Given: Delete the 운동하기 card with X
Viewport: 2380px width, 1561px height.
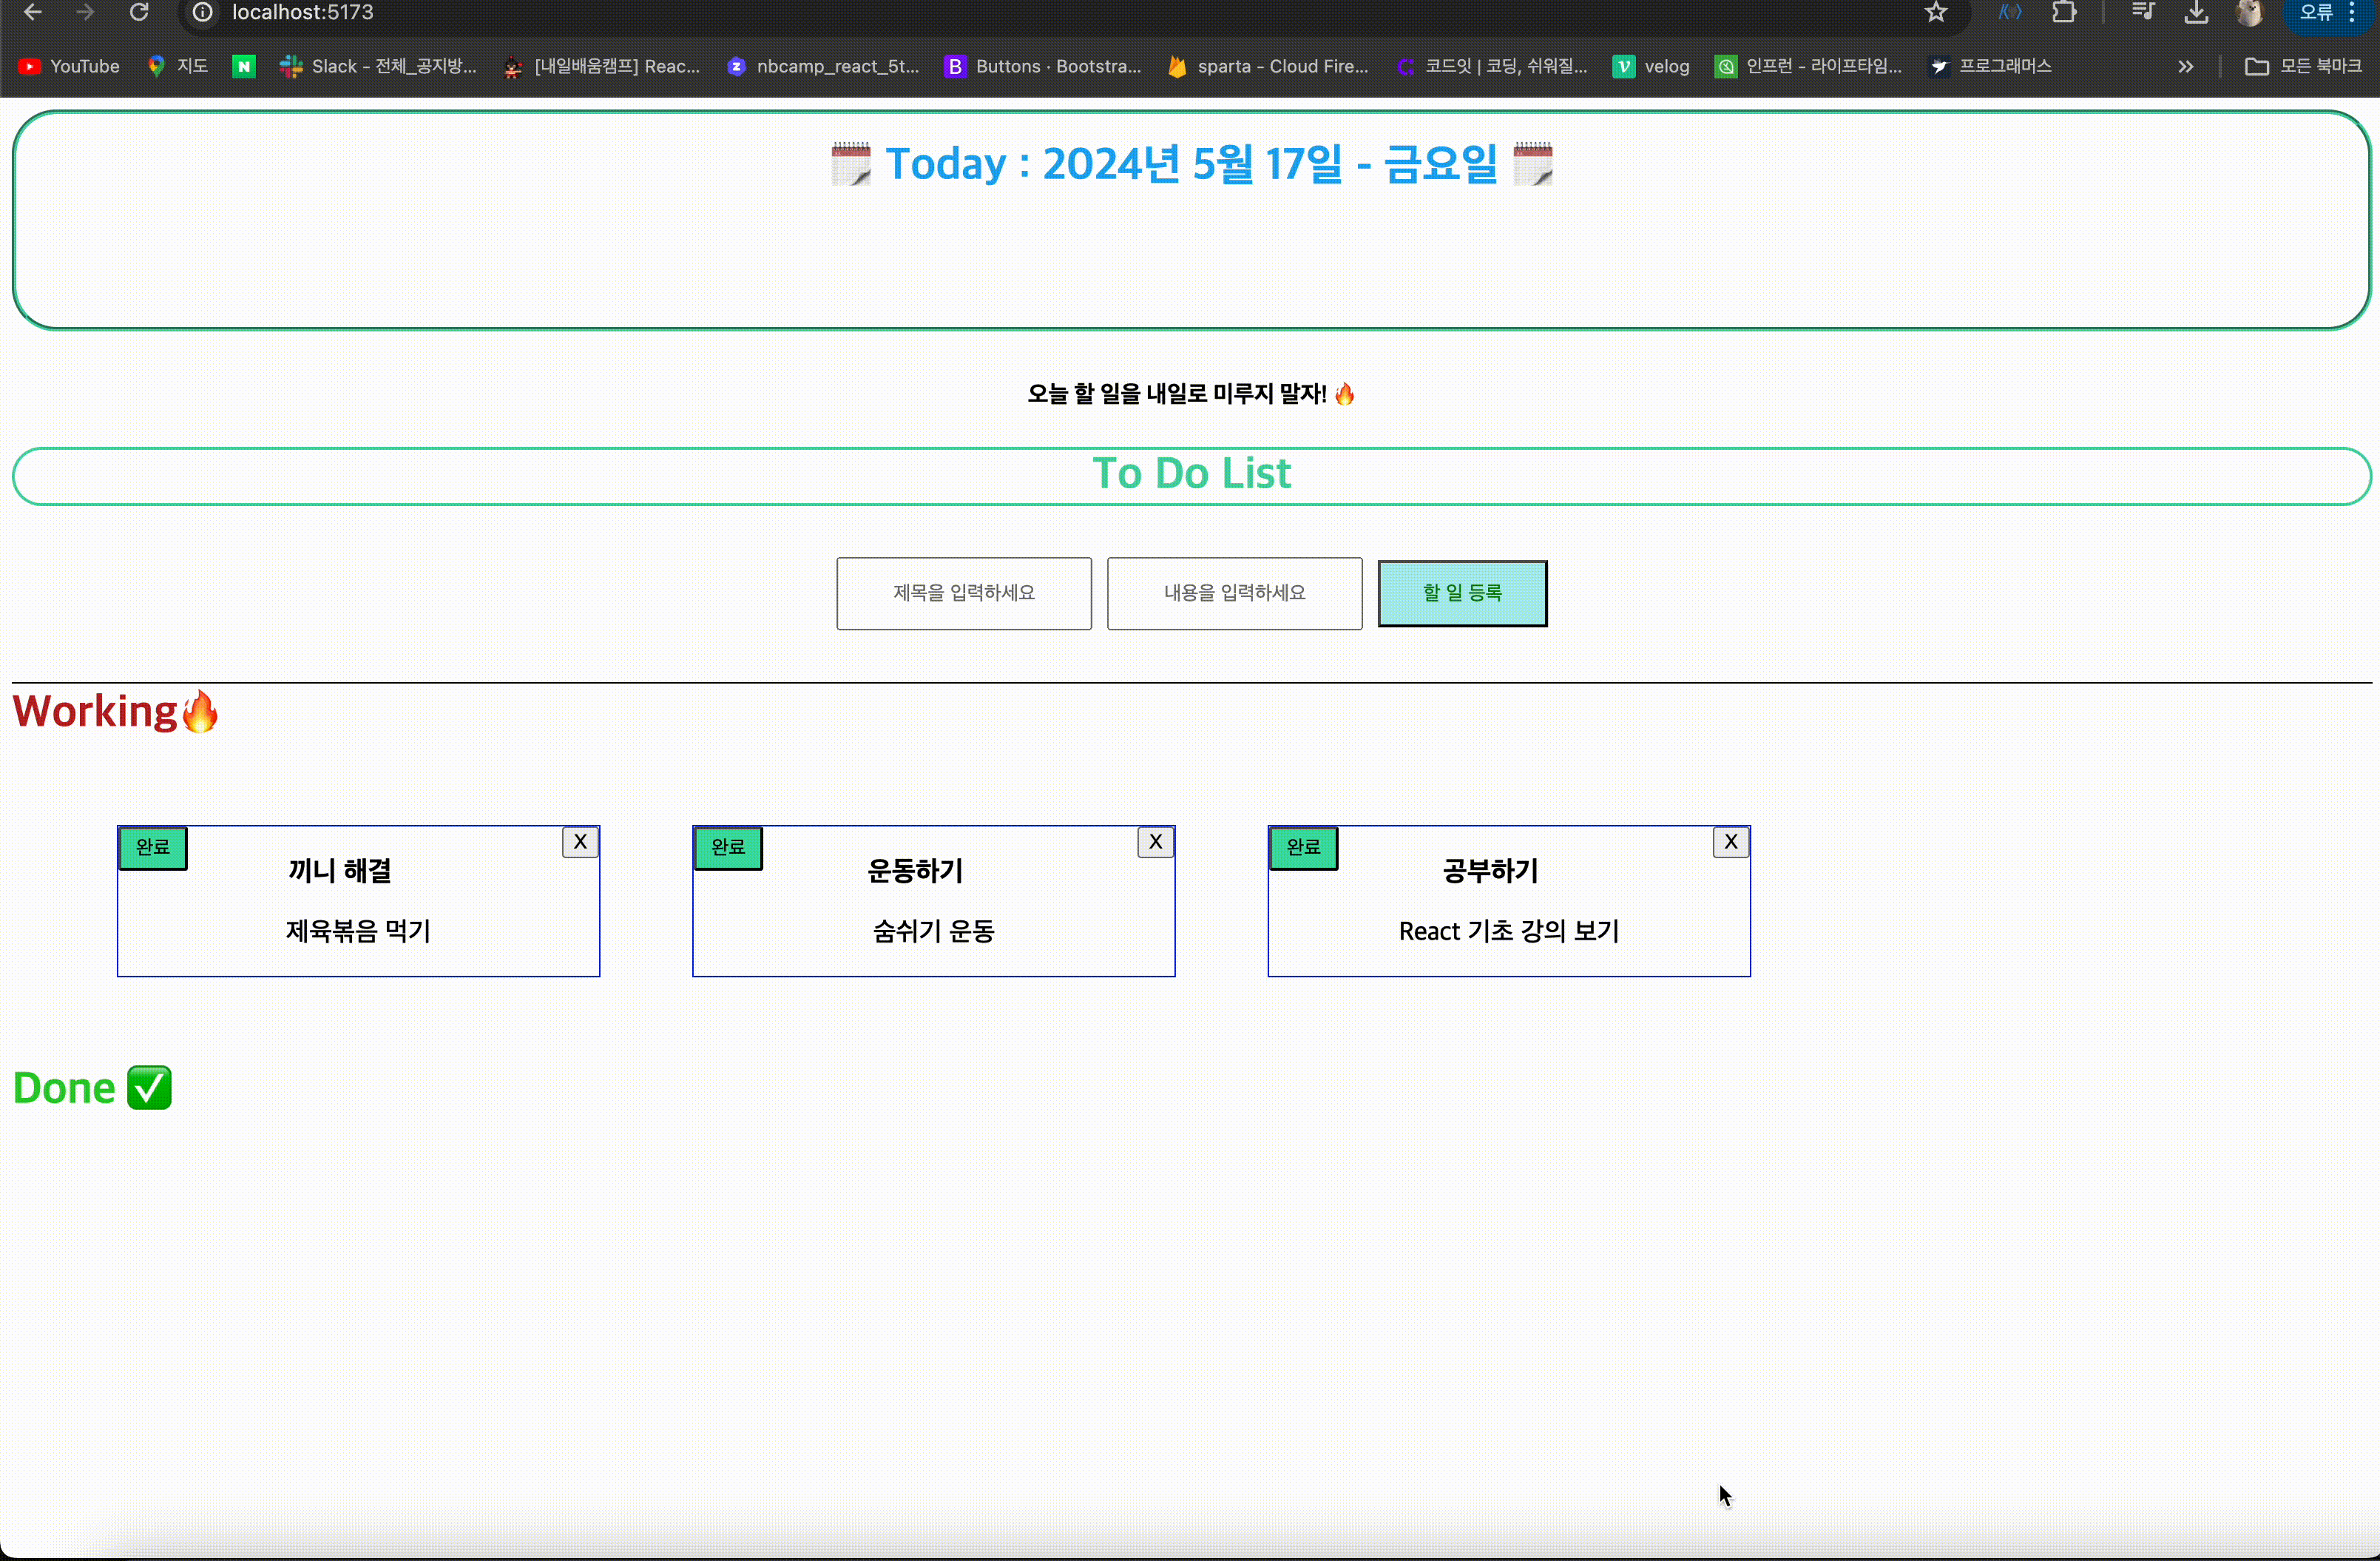Looking at the screenshot, I should (1155, 842).
